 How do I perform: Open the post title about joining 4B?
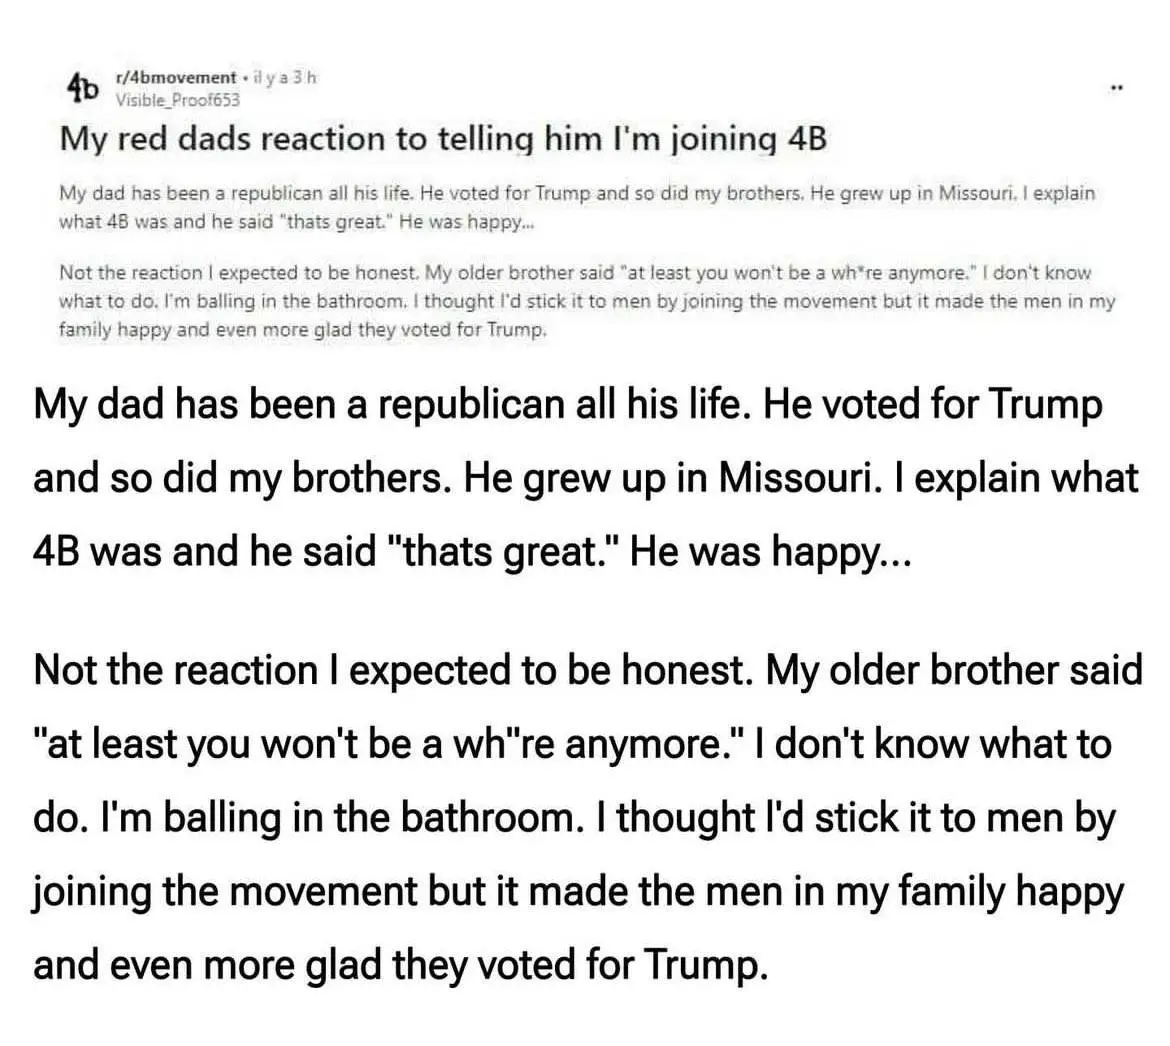[443, 138]
